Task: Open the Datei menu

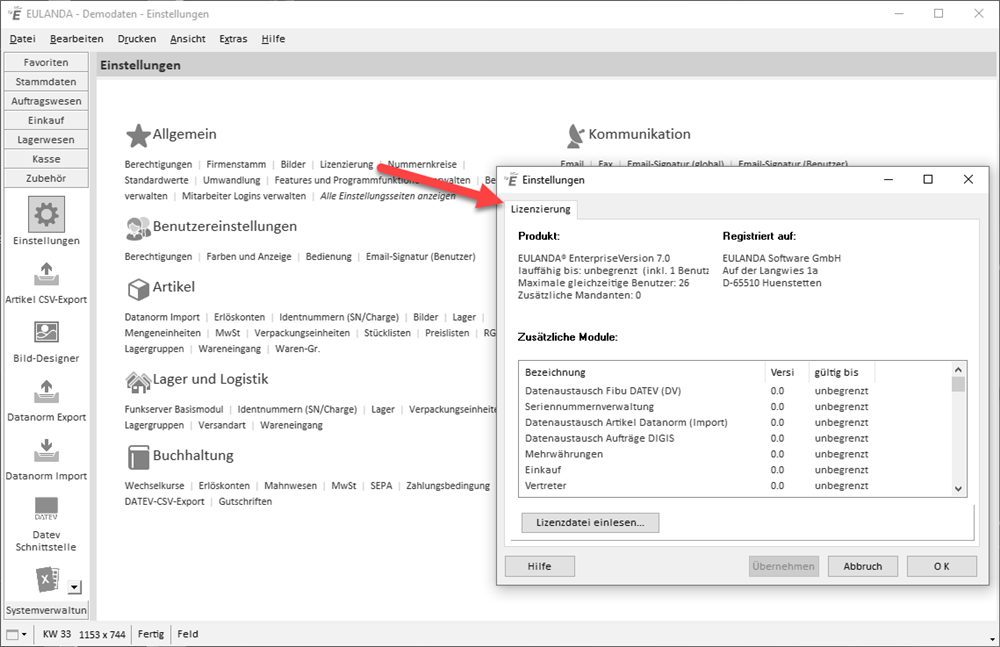Action: [22, 39]
